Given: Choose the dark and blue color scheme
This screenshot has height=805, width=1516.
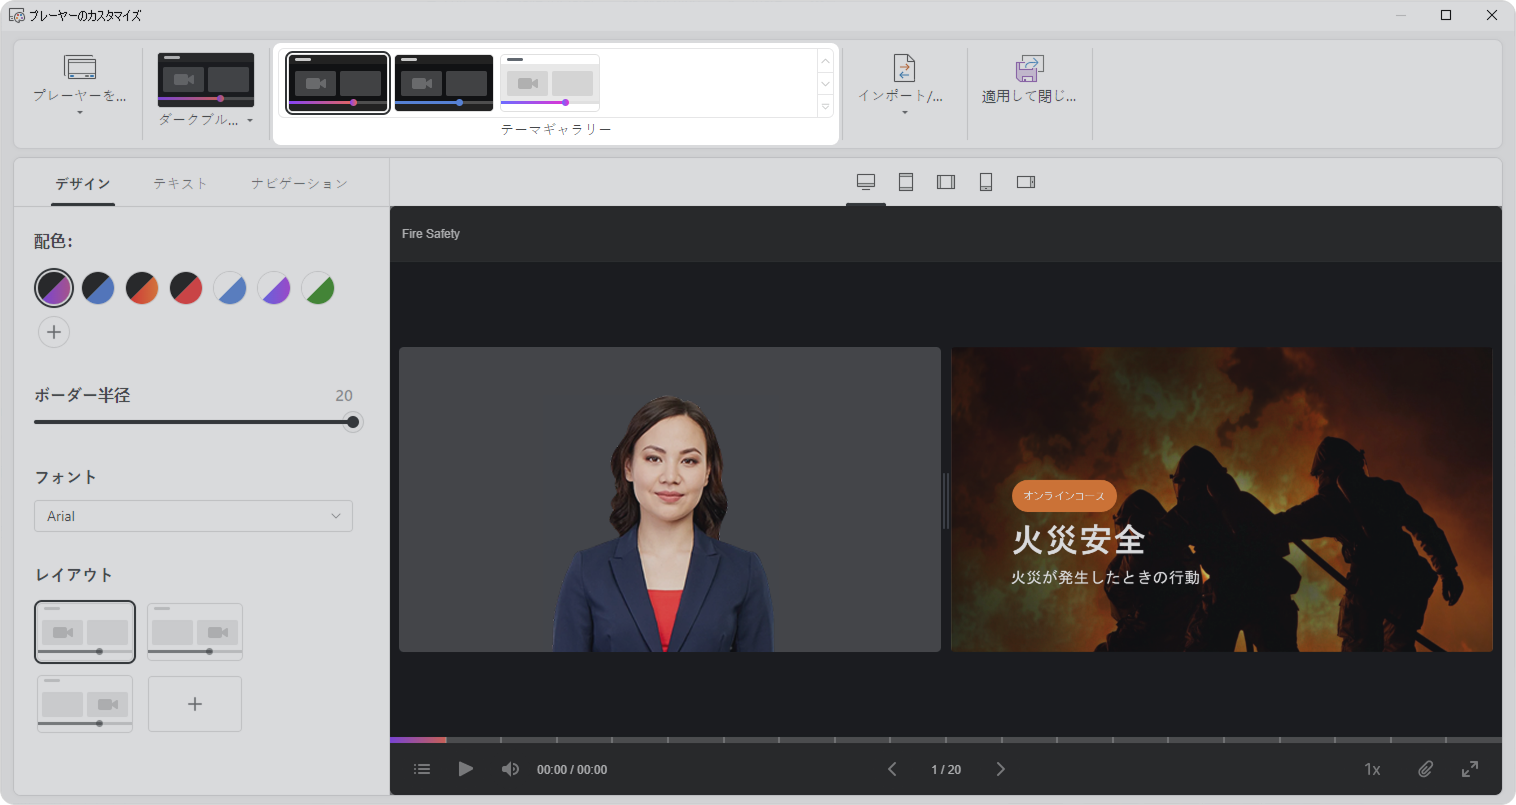Looking at the screenshot, I should [x=98, y=288].
